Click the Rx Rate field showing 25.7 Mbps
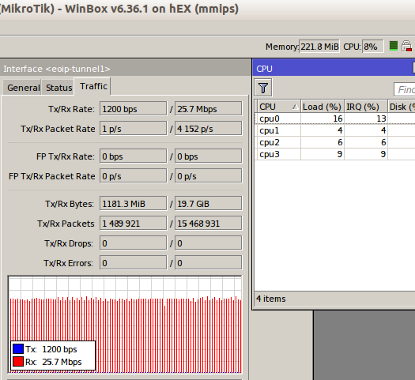The image size is (415, 380). coord(208,109)
